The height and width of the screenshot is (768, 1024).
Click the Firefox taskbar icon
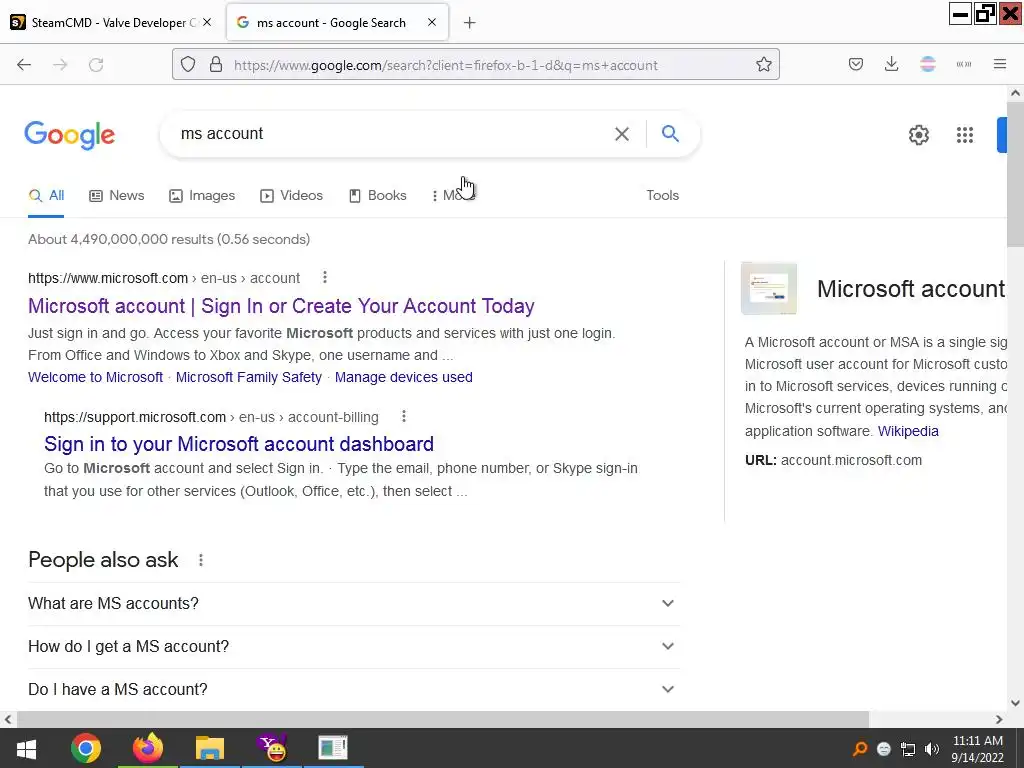148,748
